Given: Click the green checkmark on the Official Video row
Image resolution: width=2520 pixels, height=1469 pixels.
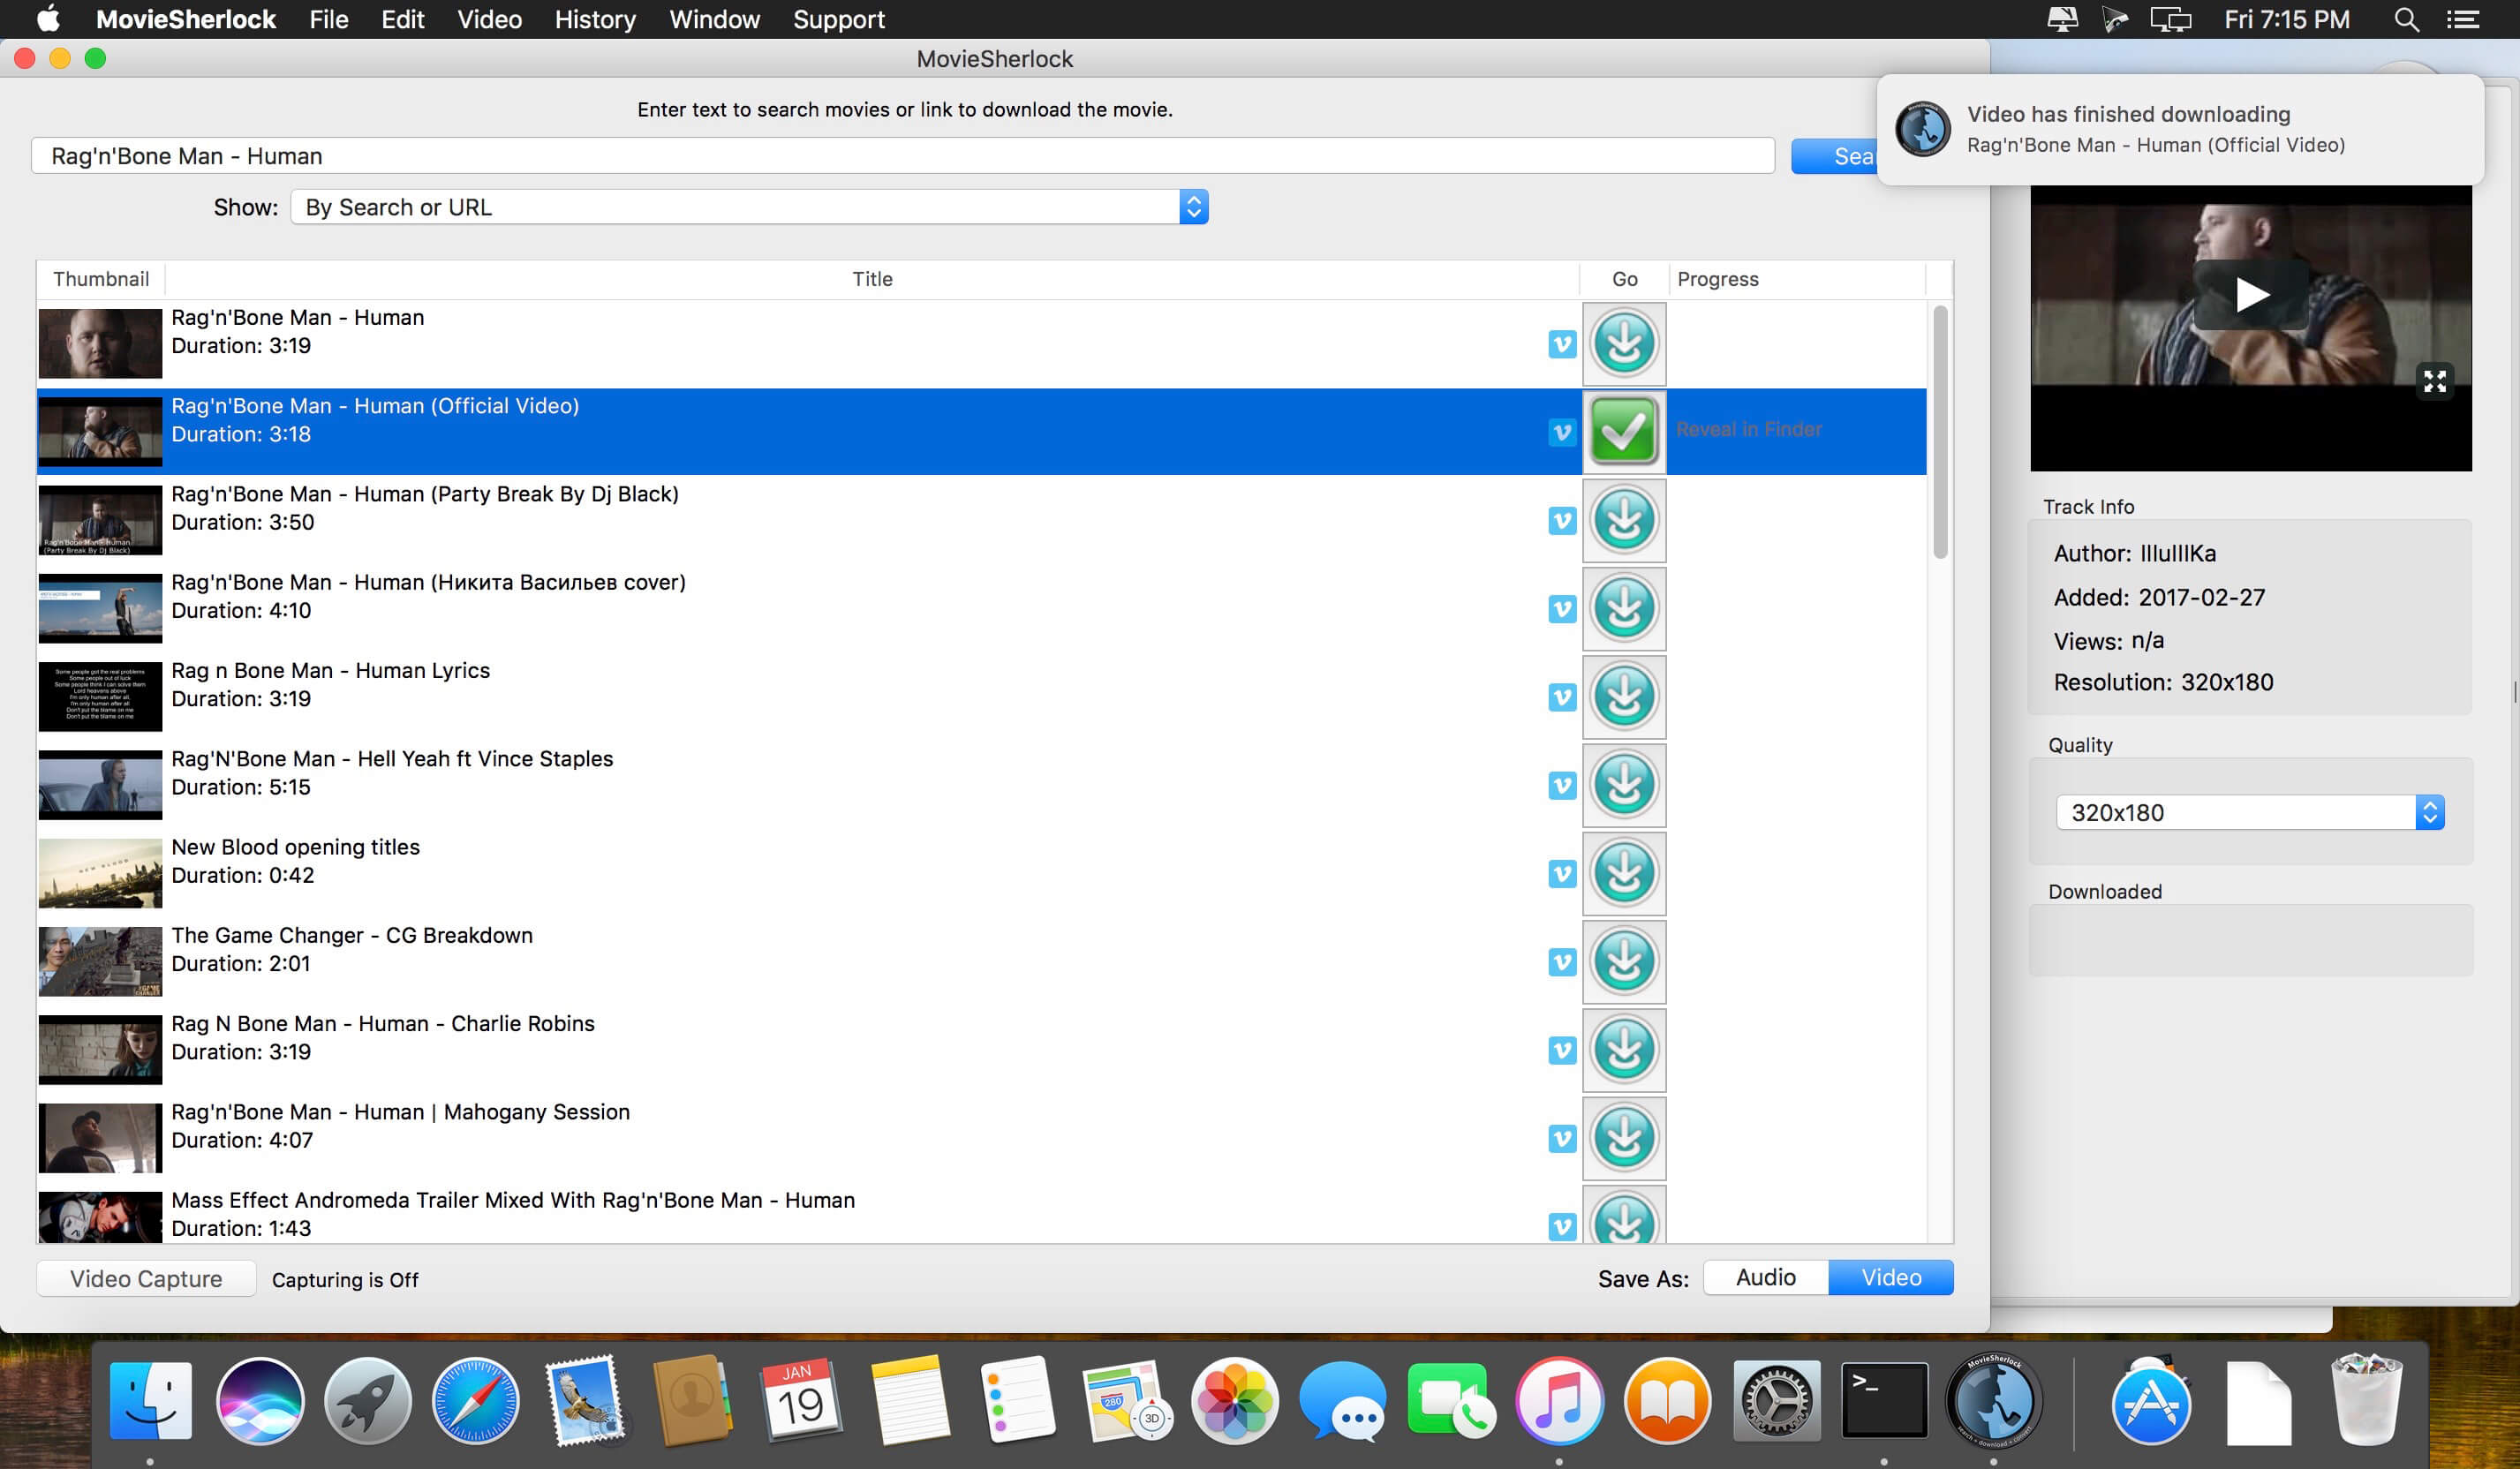Looking at the screenshot, I should [x=1623, y=431].
